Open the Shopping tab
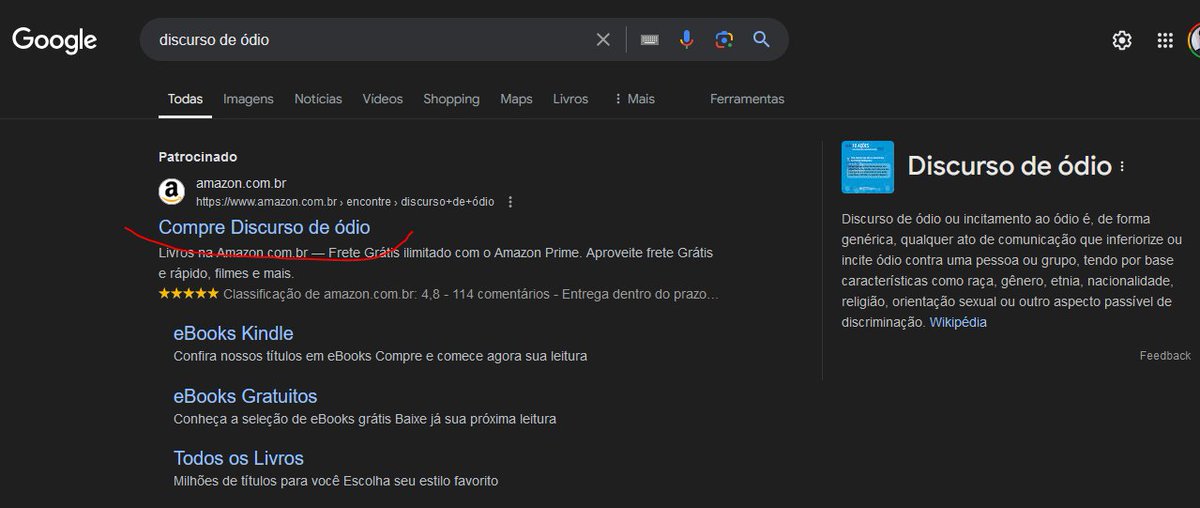Viewport: 1200px width, 508px height. point(451,99)
